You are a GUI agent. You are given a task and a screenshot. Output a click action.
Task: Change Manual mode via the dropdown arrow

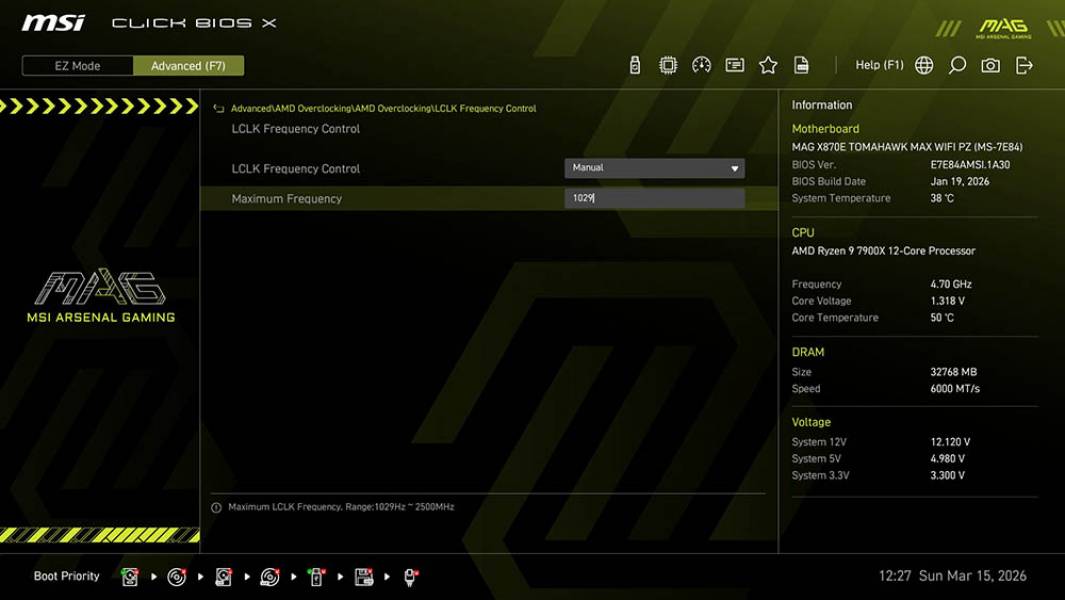click(x=737, y=168)
